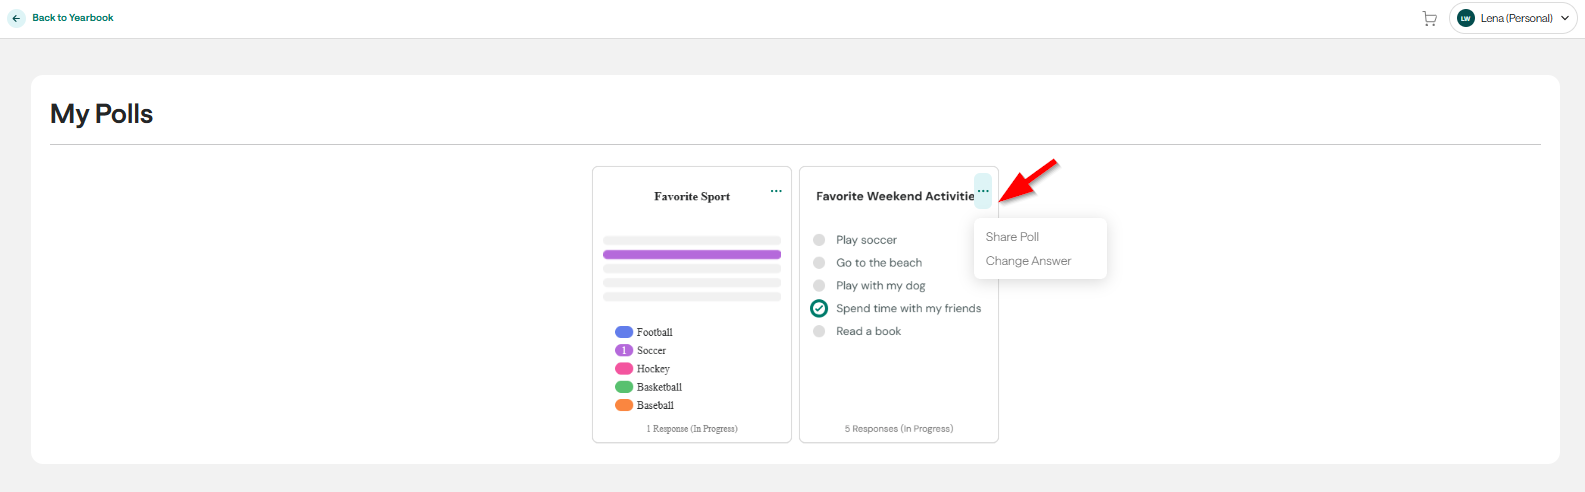The width and height of the screenshot is (1585, 492).
Task: Click the purple Soccer legend swatch
Action: [x=624, y=350]
